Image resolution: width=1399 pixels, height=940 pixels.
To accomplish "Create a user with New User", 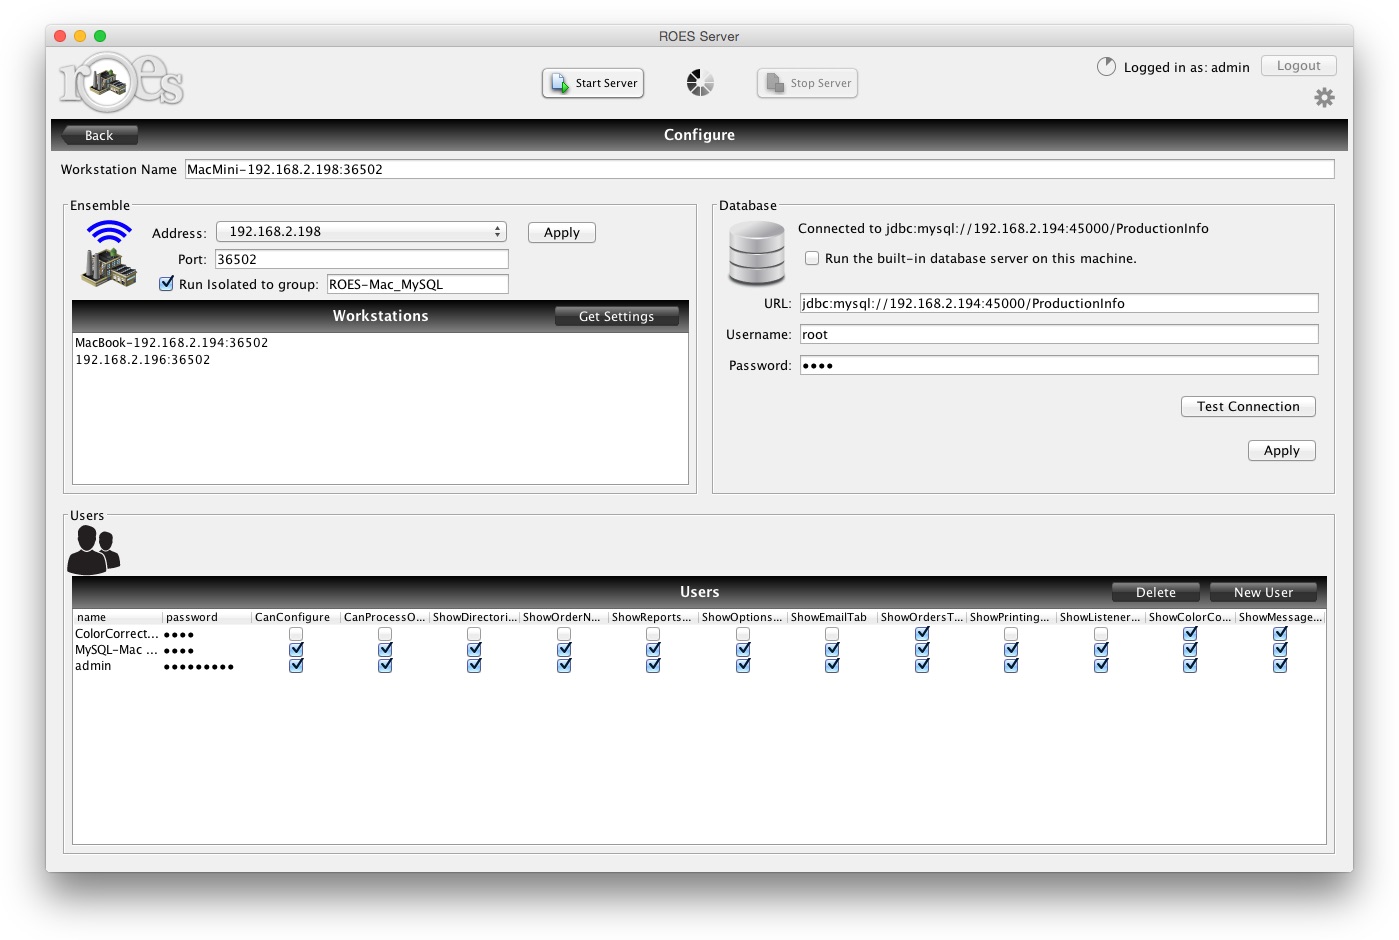I will (1263, 592).
